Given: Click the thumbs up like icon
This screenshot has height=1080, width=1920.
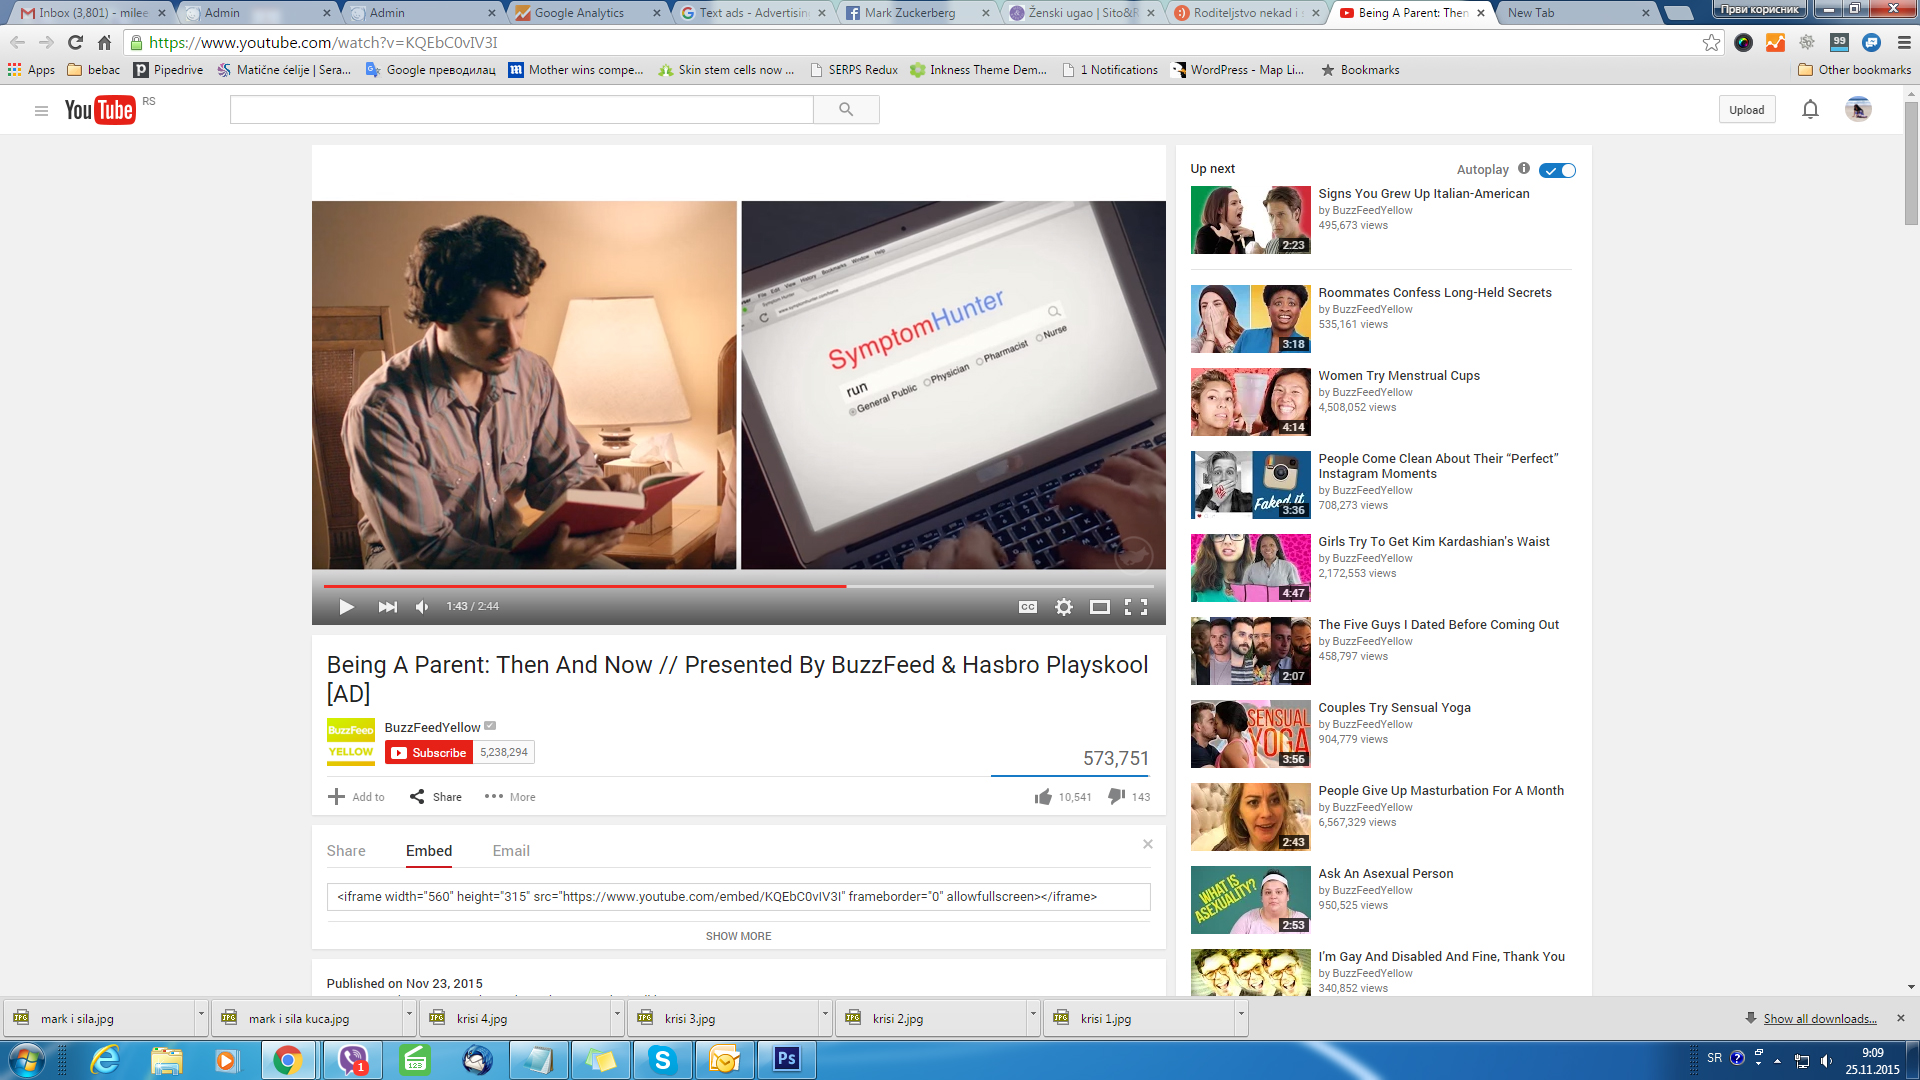Looking at the screenshot, I should (x=1043, y=797).
